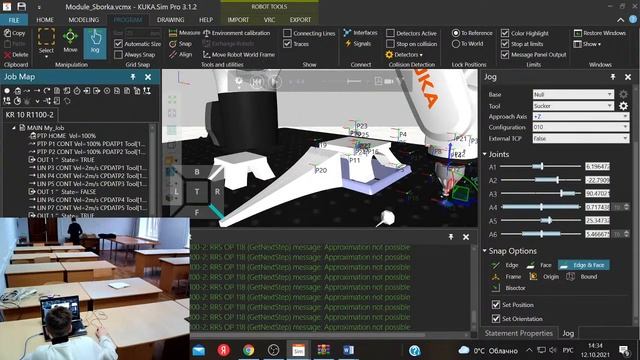Toggle Automatic Size checkbox
This screenshot has height=360, width=640.
(118, 44)
